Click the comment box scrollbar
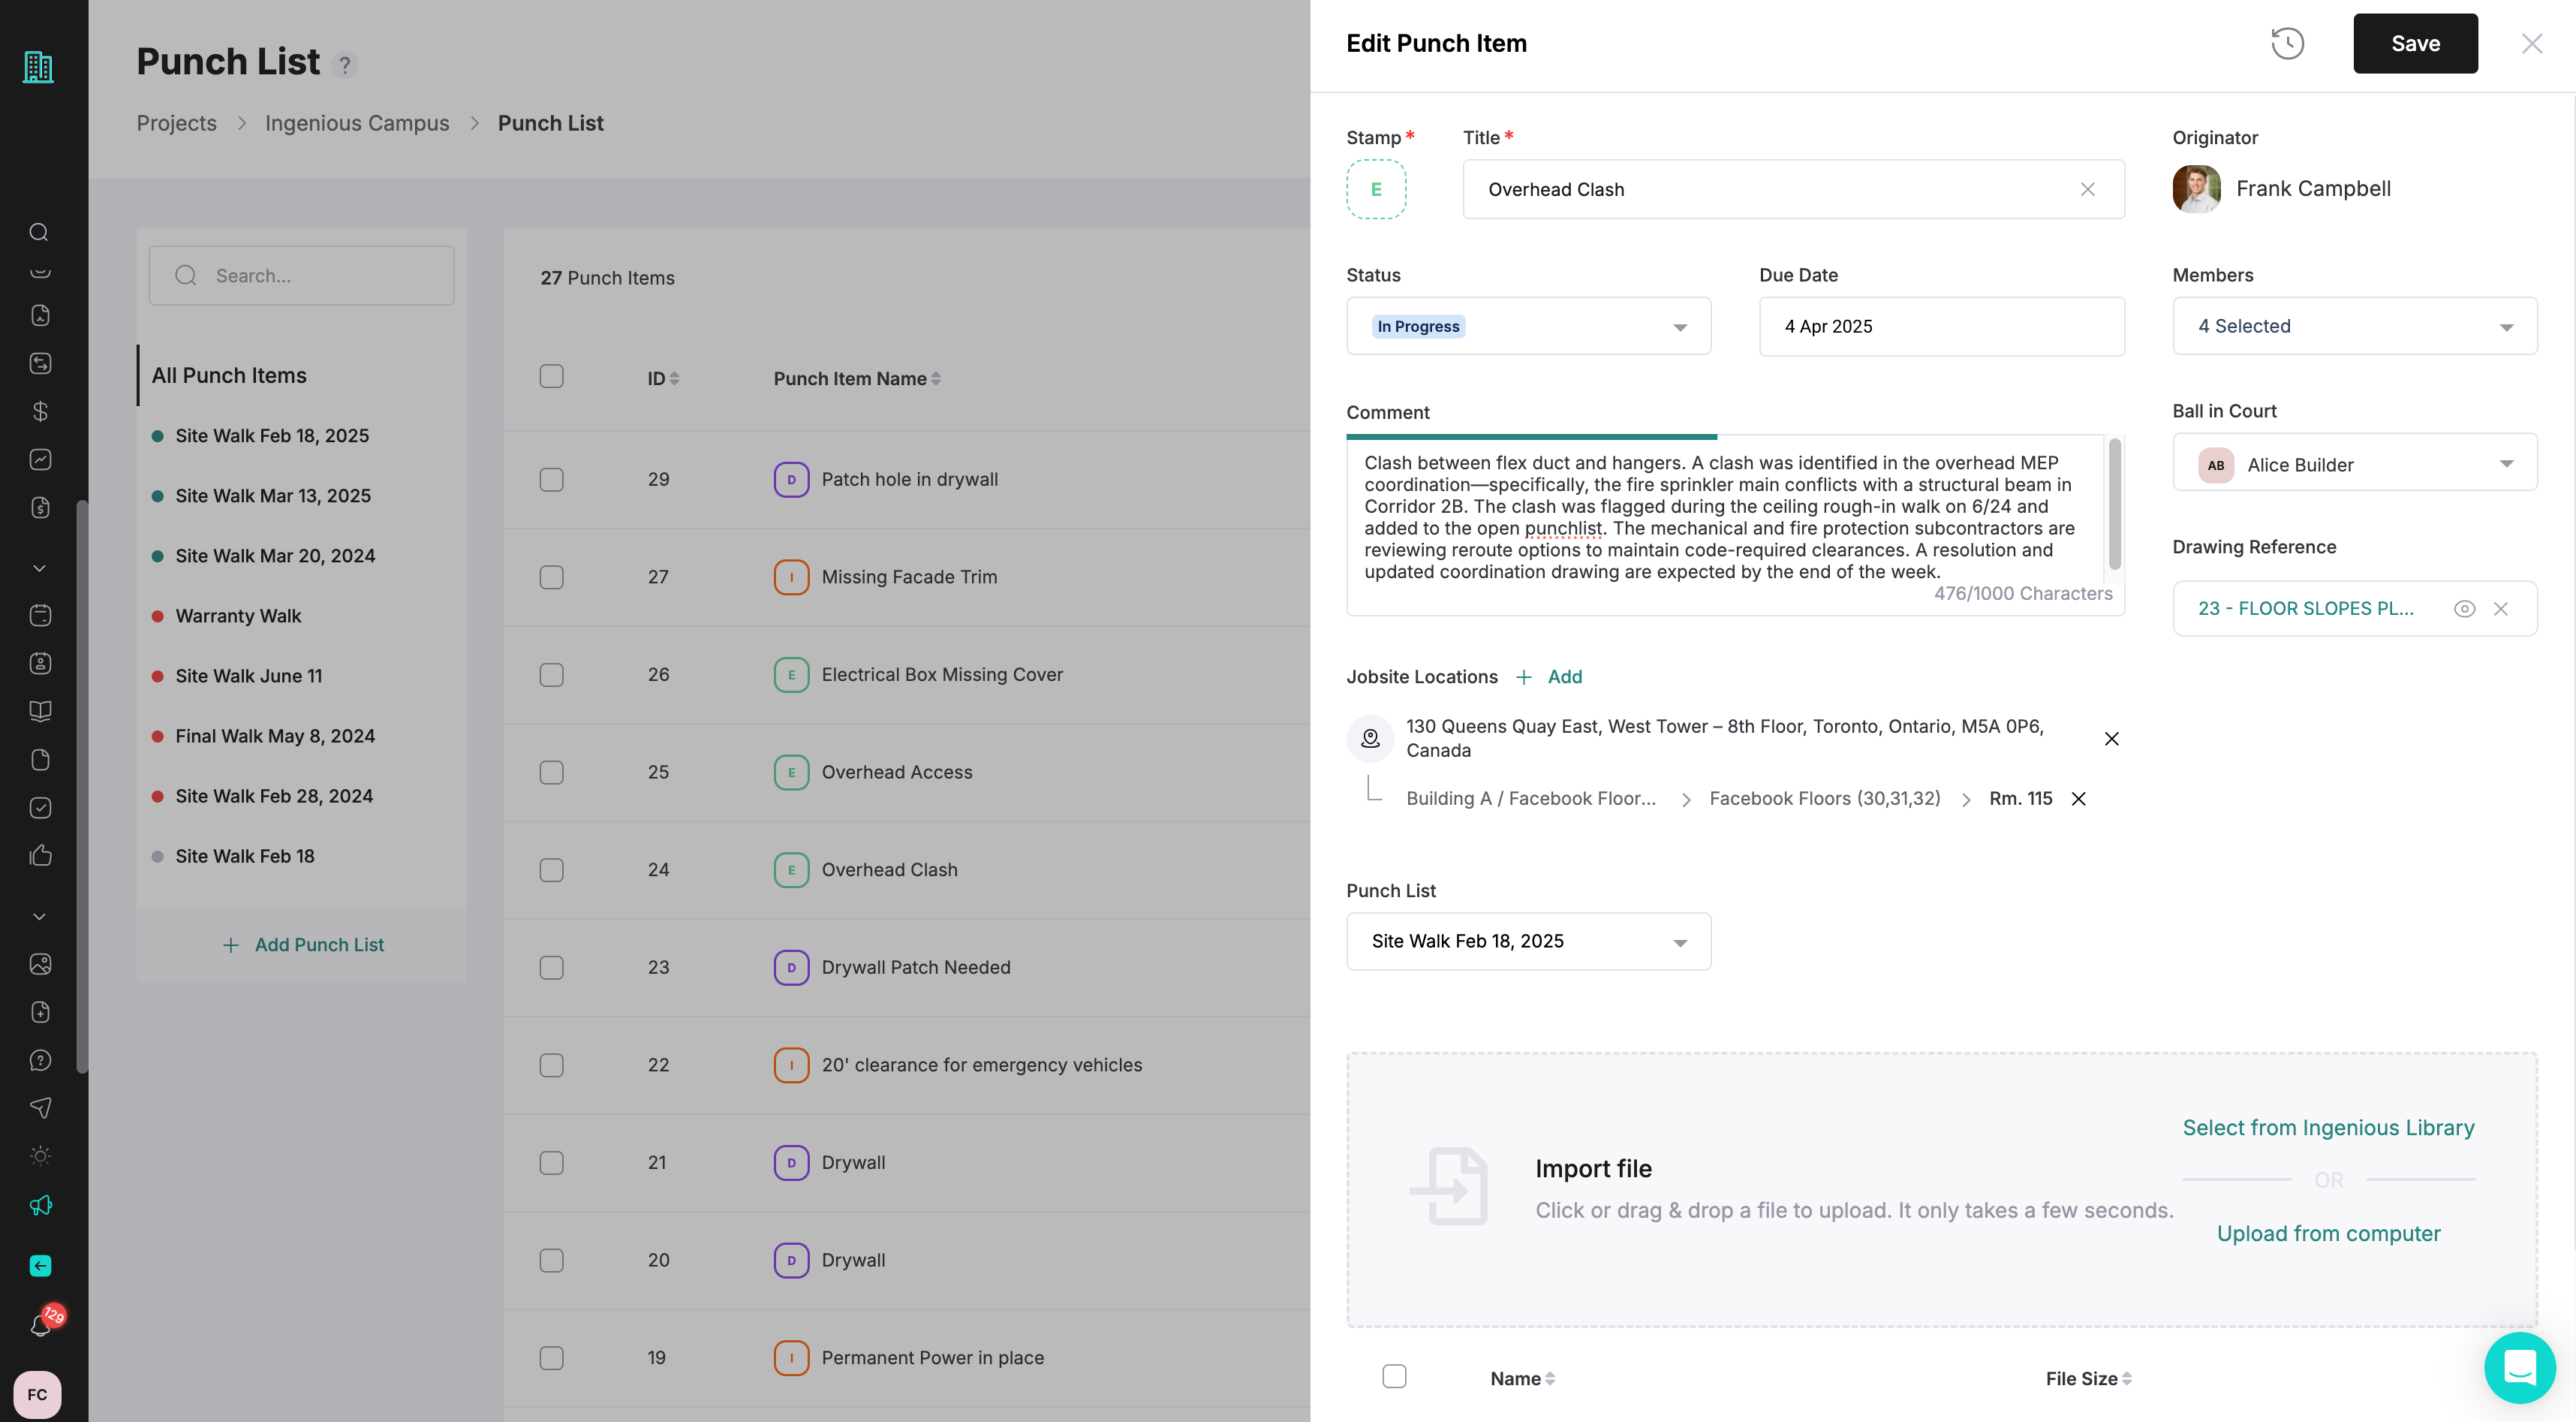This screenshot has width=2576, height=1422. coord(2114,505)
